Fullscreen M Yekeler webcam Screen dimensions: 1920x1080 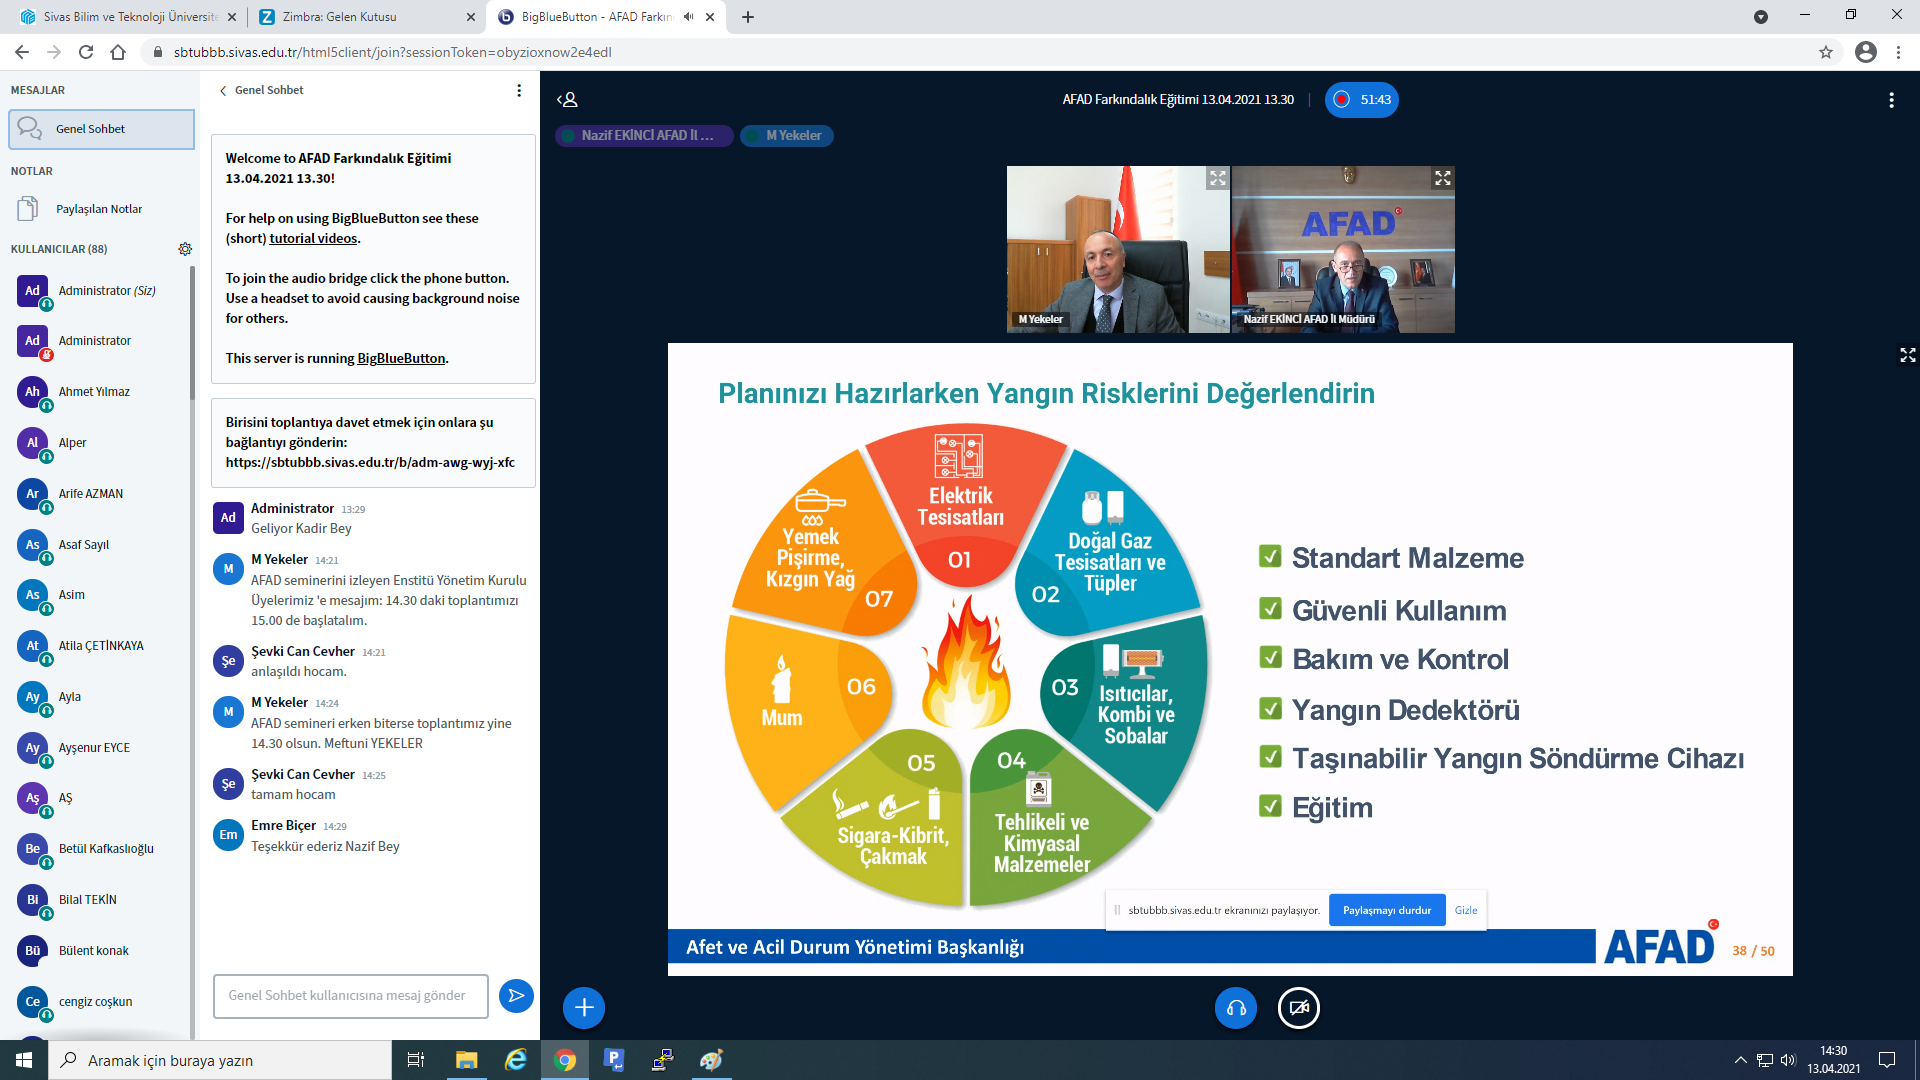1217,178
